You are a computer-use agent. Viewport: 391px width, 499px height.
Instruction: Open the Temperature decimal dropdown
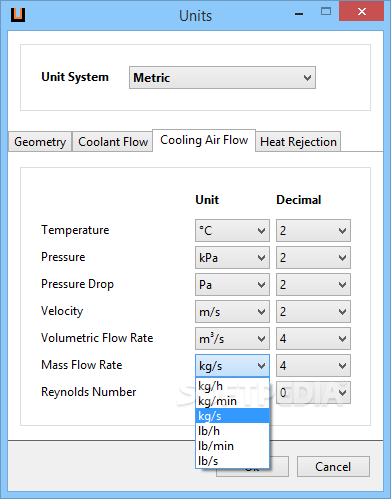pos(313,230)
